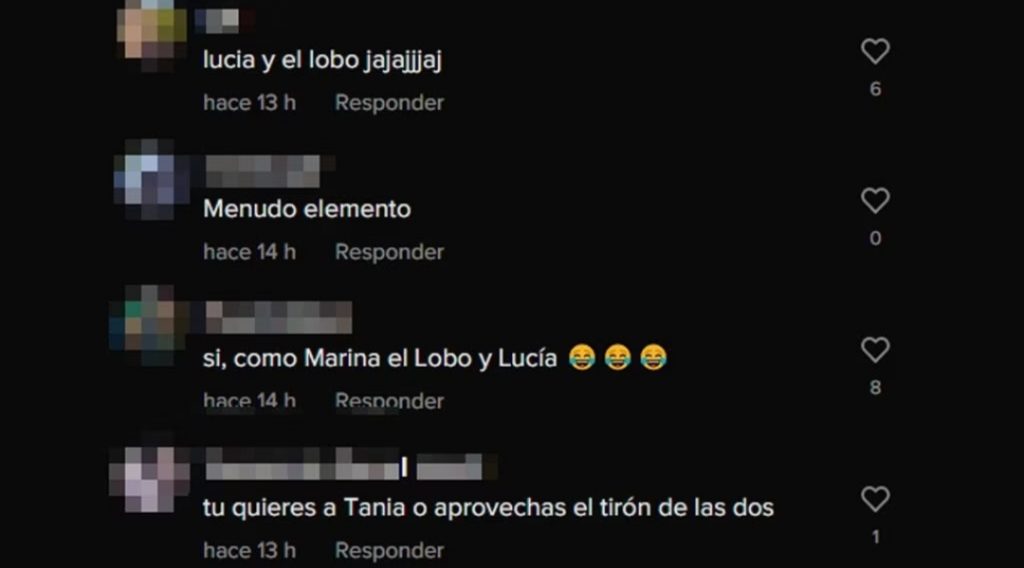Open the username above 'si, como Marina el Lobo'
This screenshot has height=568, width=1024.
(x=279, y=317)
